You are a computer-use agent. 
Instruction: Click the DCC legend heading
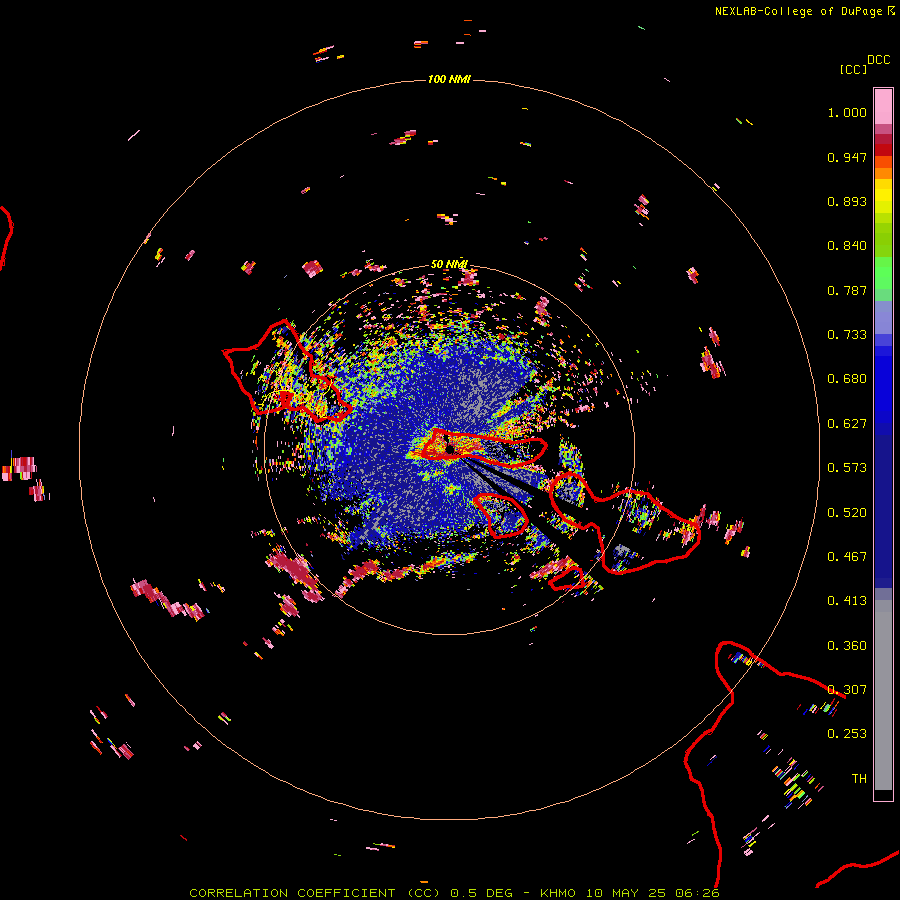(879, 60)
